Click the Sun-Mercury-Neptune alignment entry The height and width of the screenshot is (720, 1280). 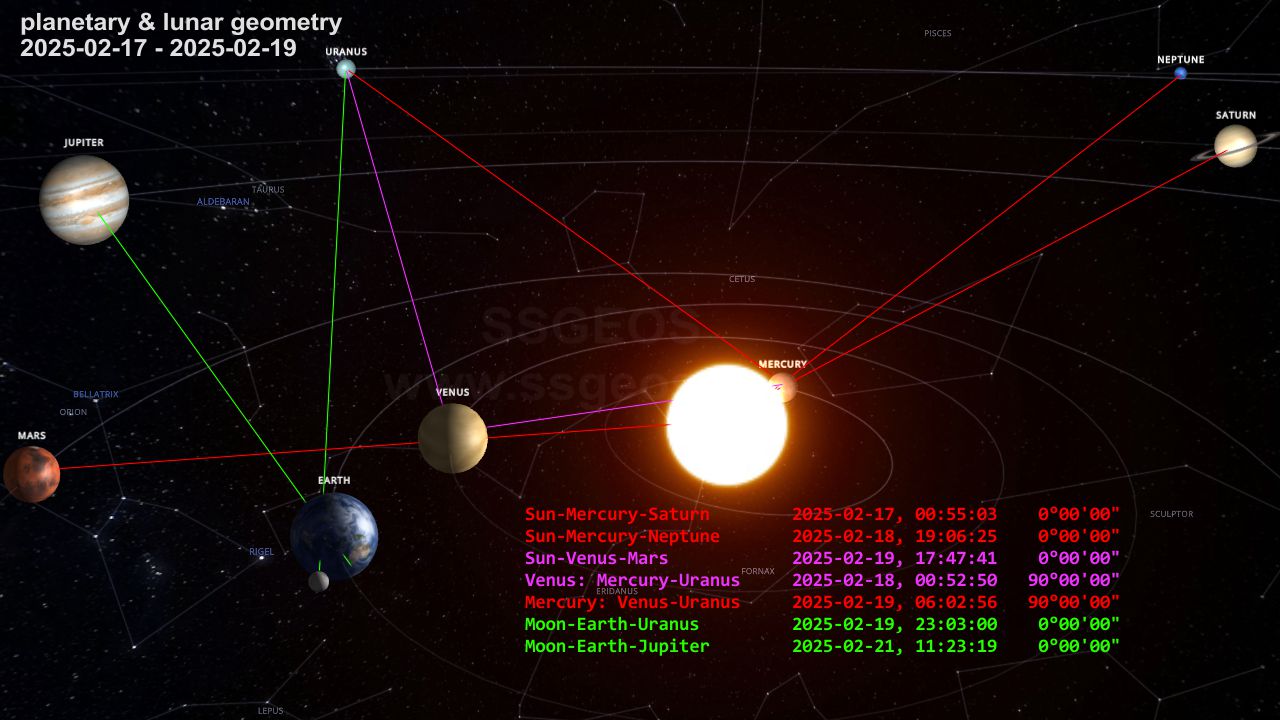(x=622, y=536)
